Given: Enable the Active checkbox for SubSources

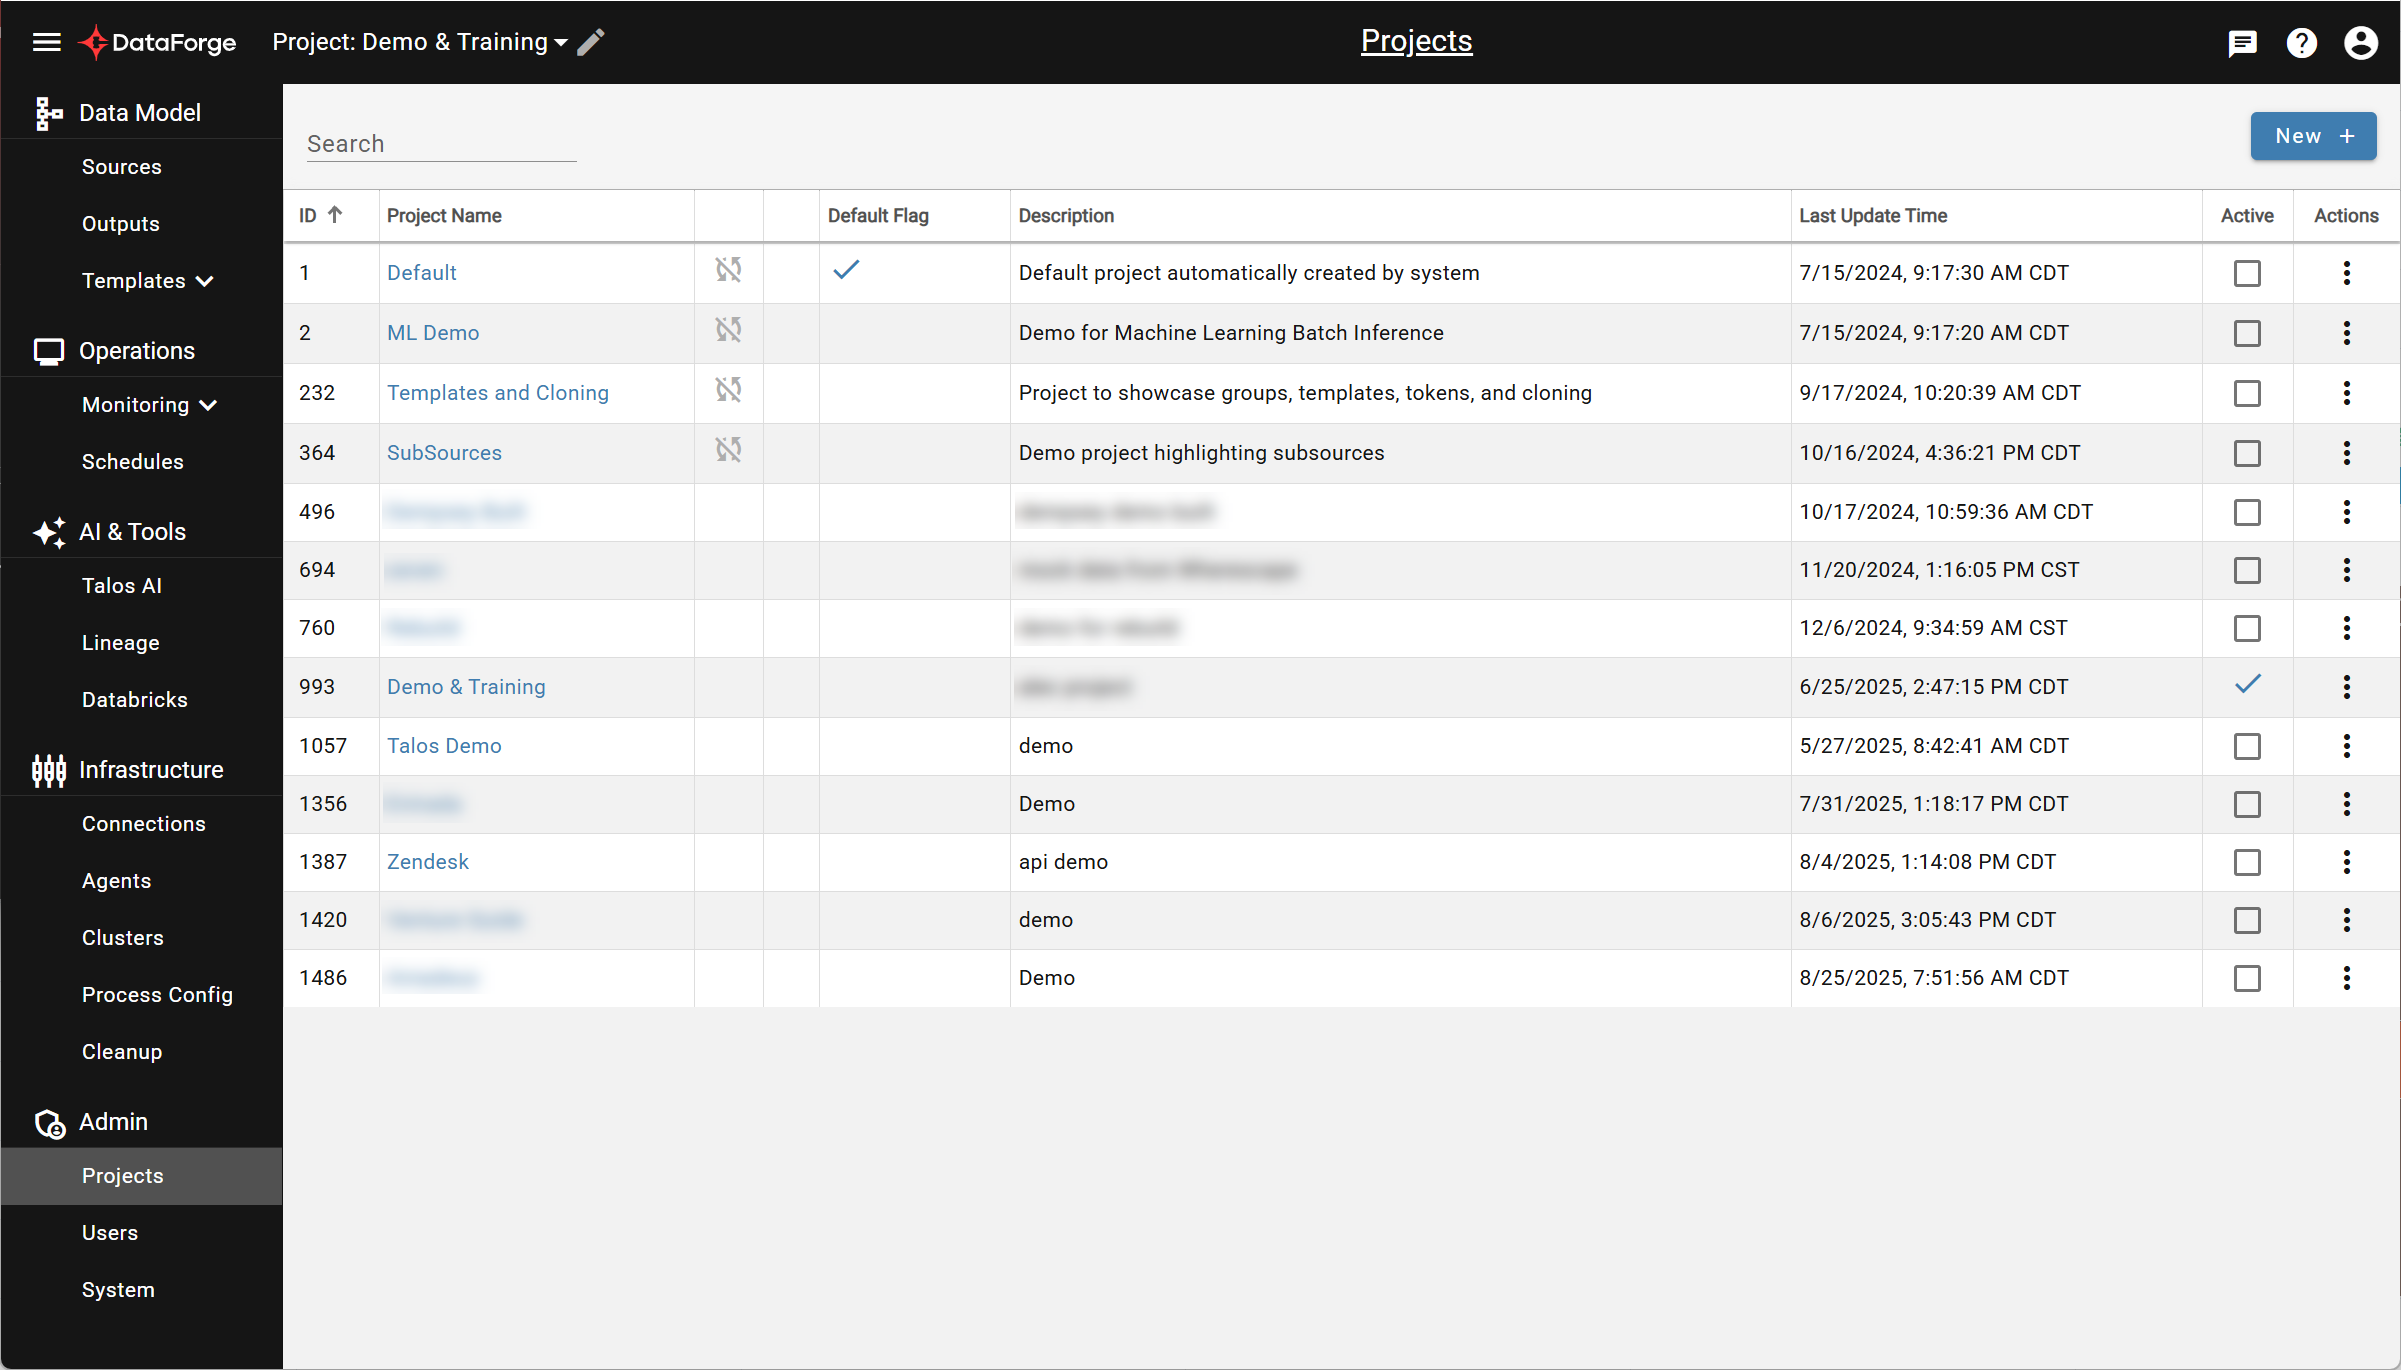Looking at the screenshot, I should [x=2246, y=453].
